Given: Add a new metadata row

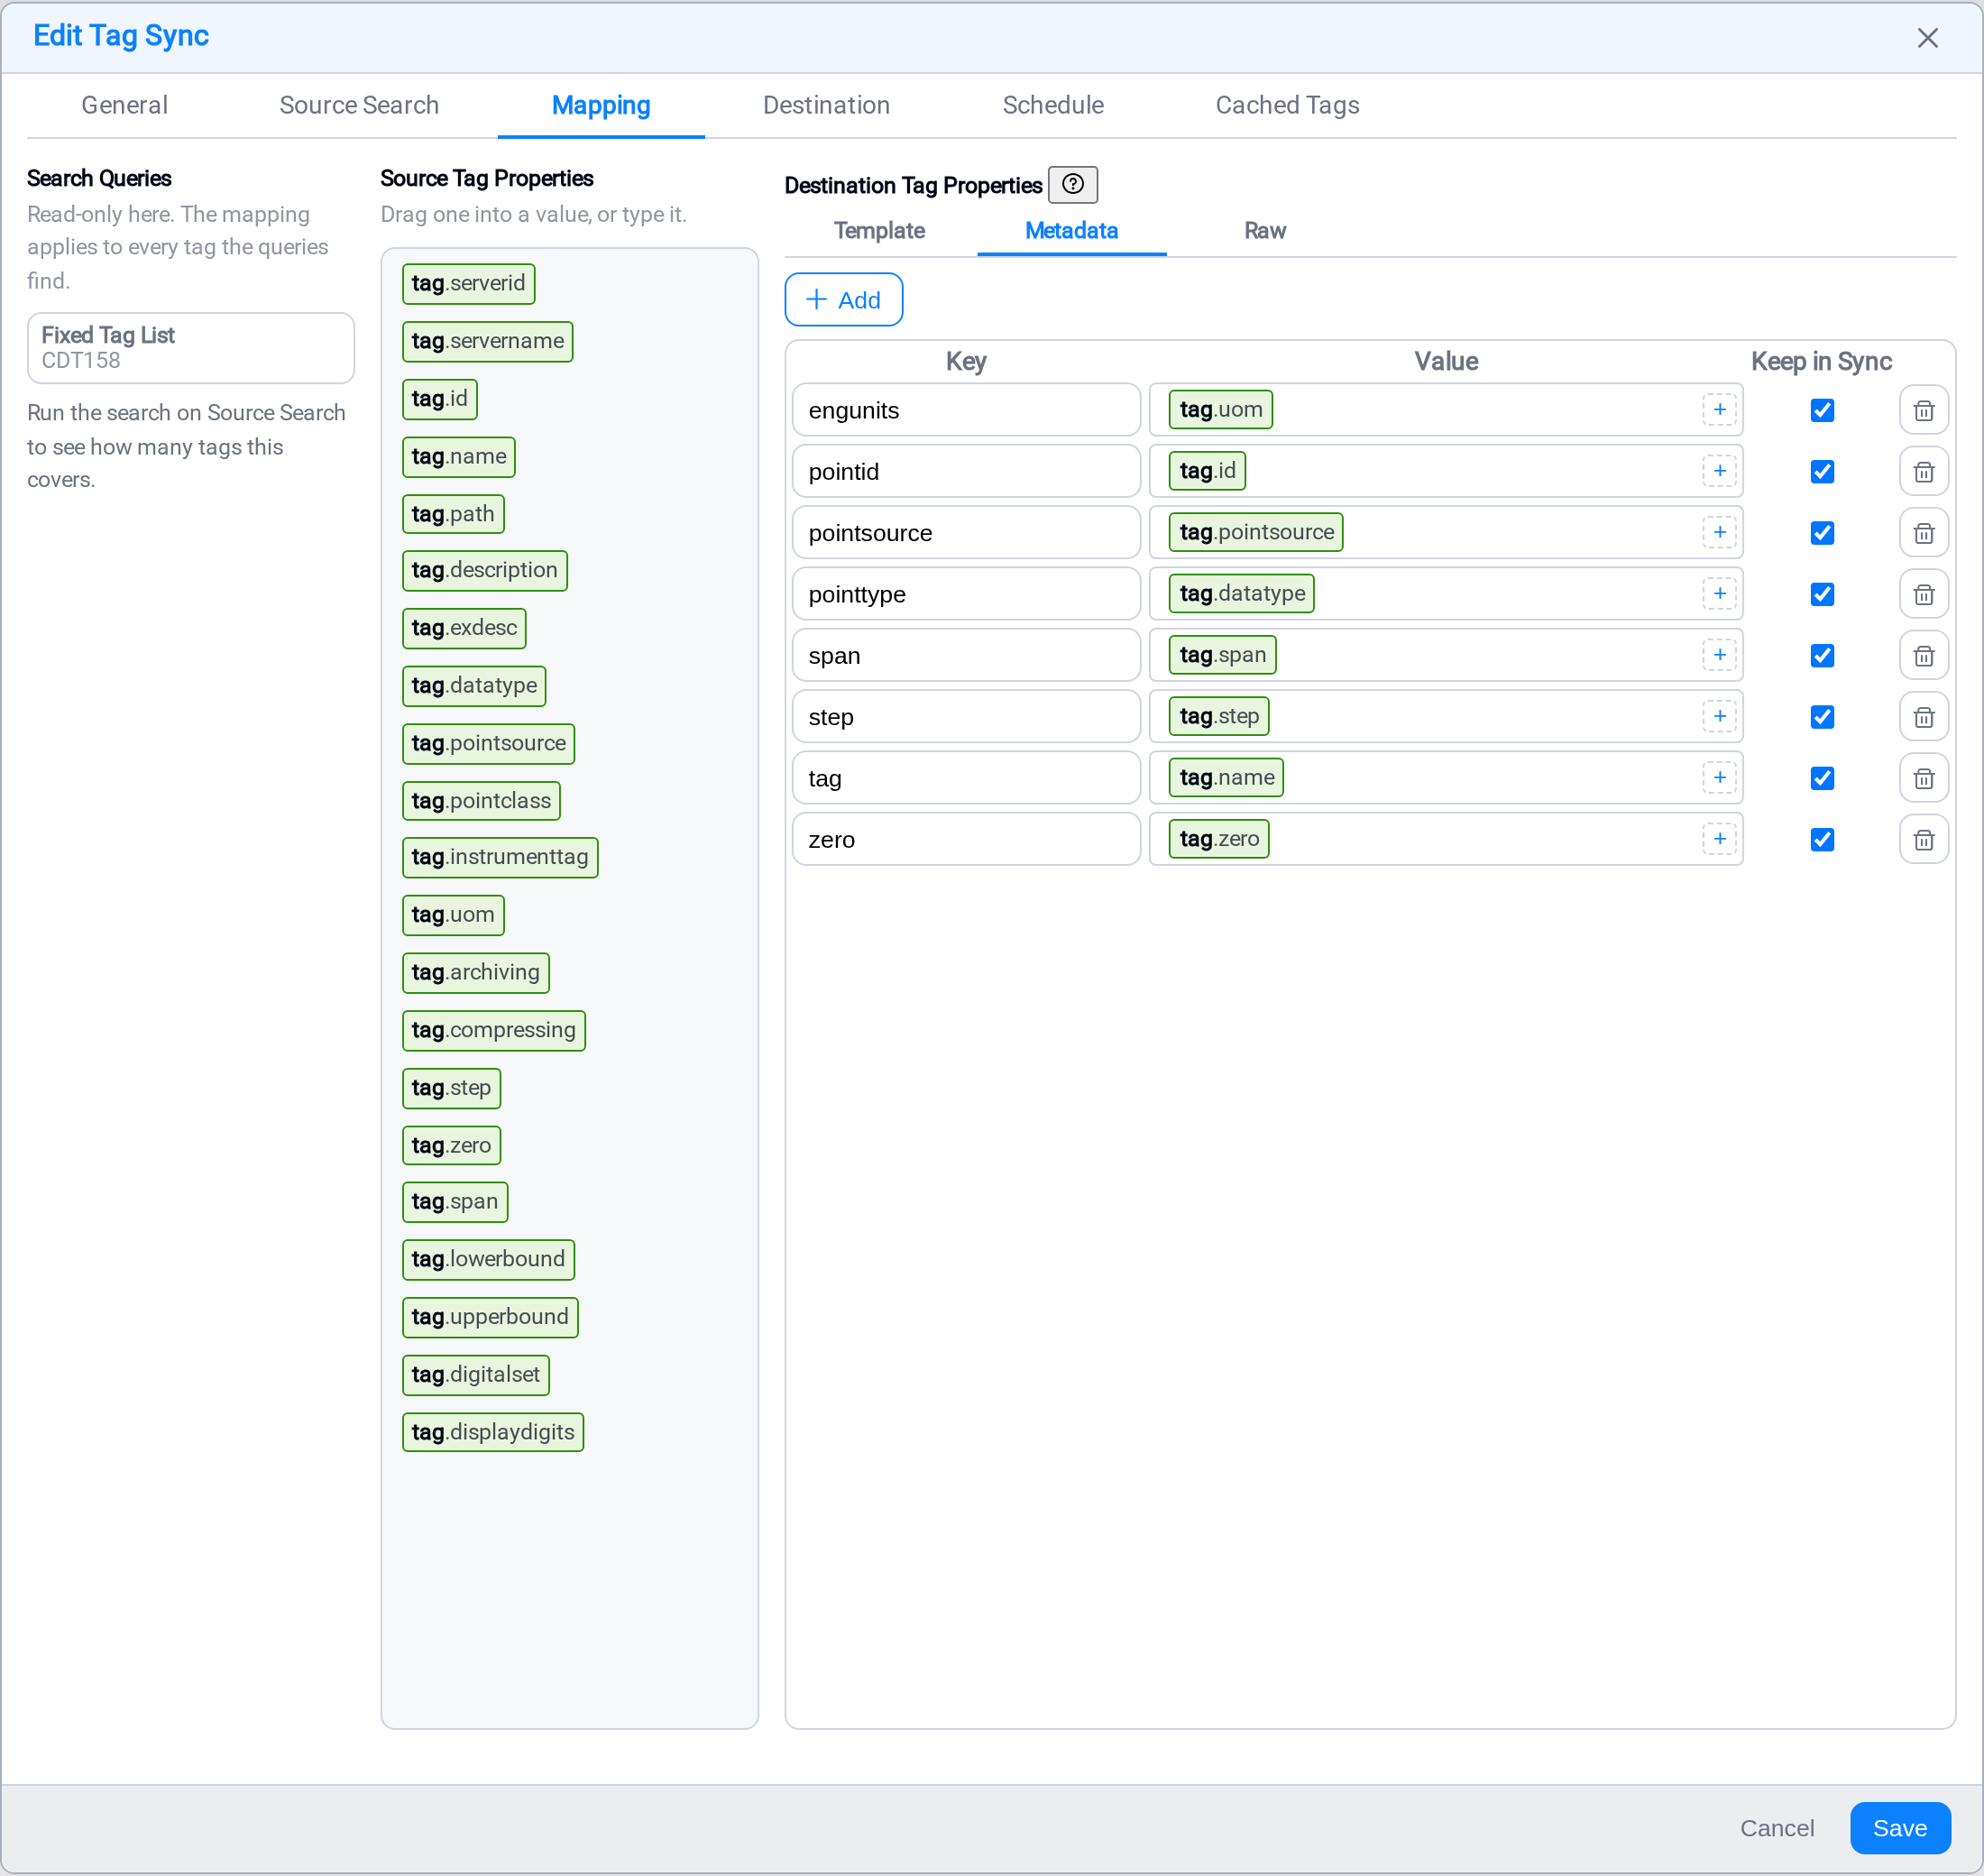Looking at the screenshot, I should click(843, 300).
